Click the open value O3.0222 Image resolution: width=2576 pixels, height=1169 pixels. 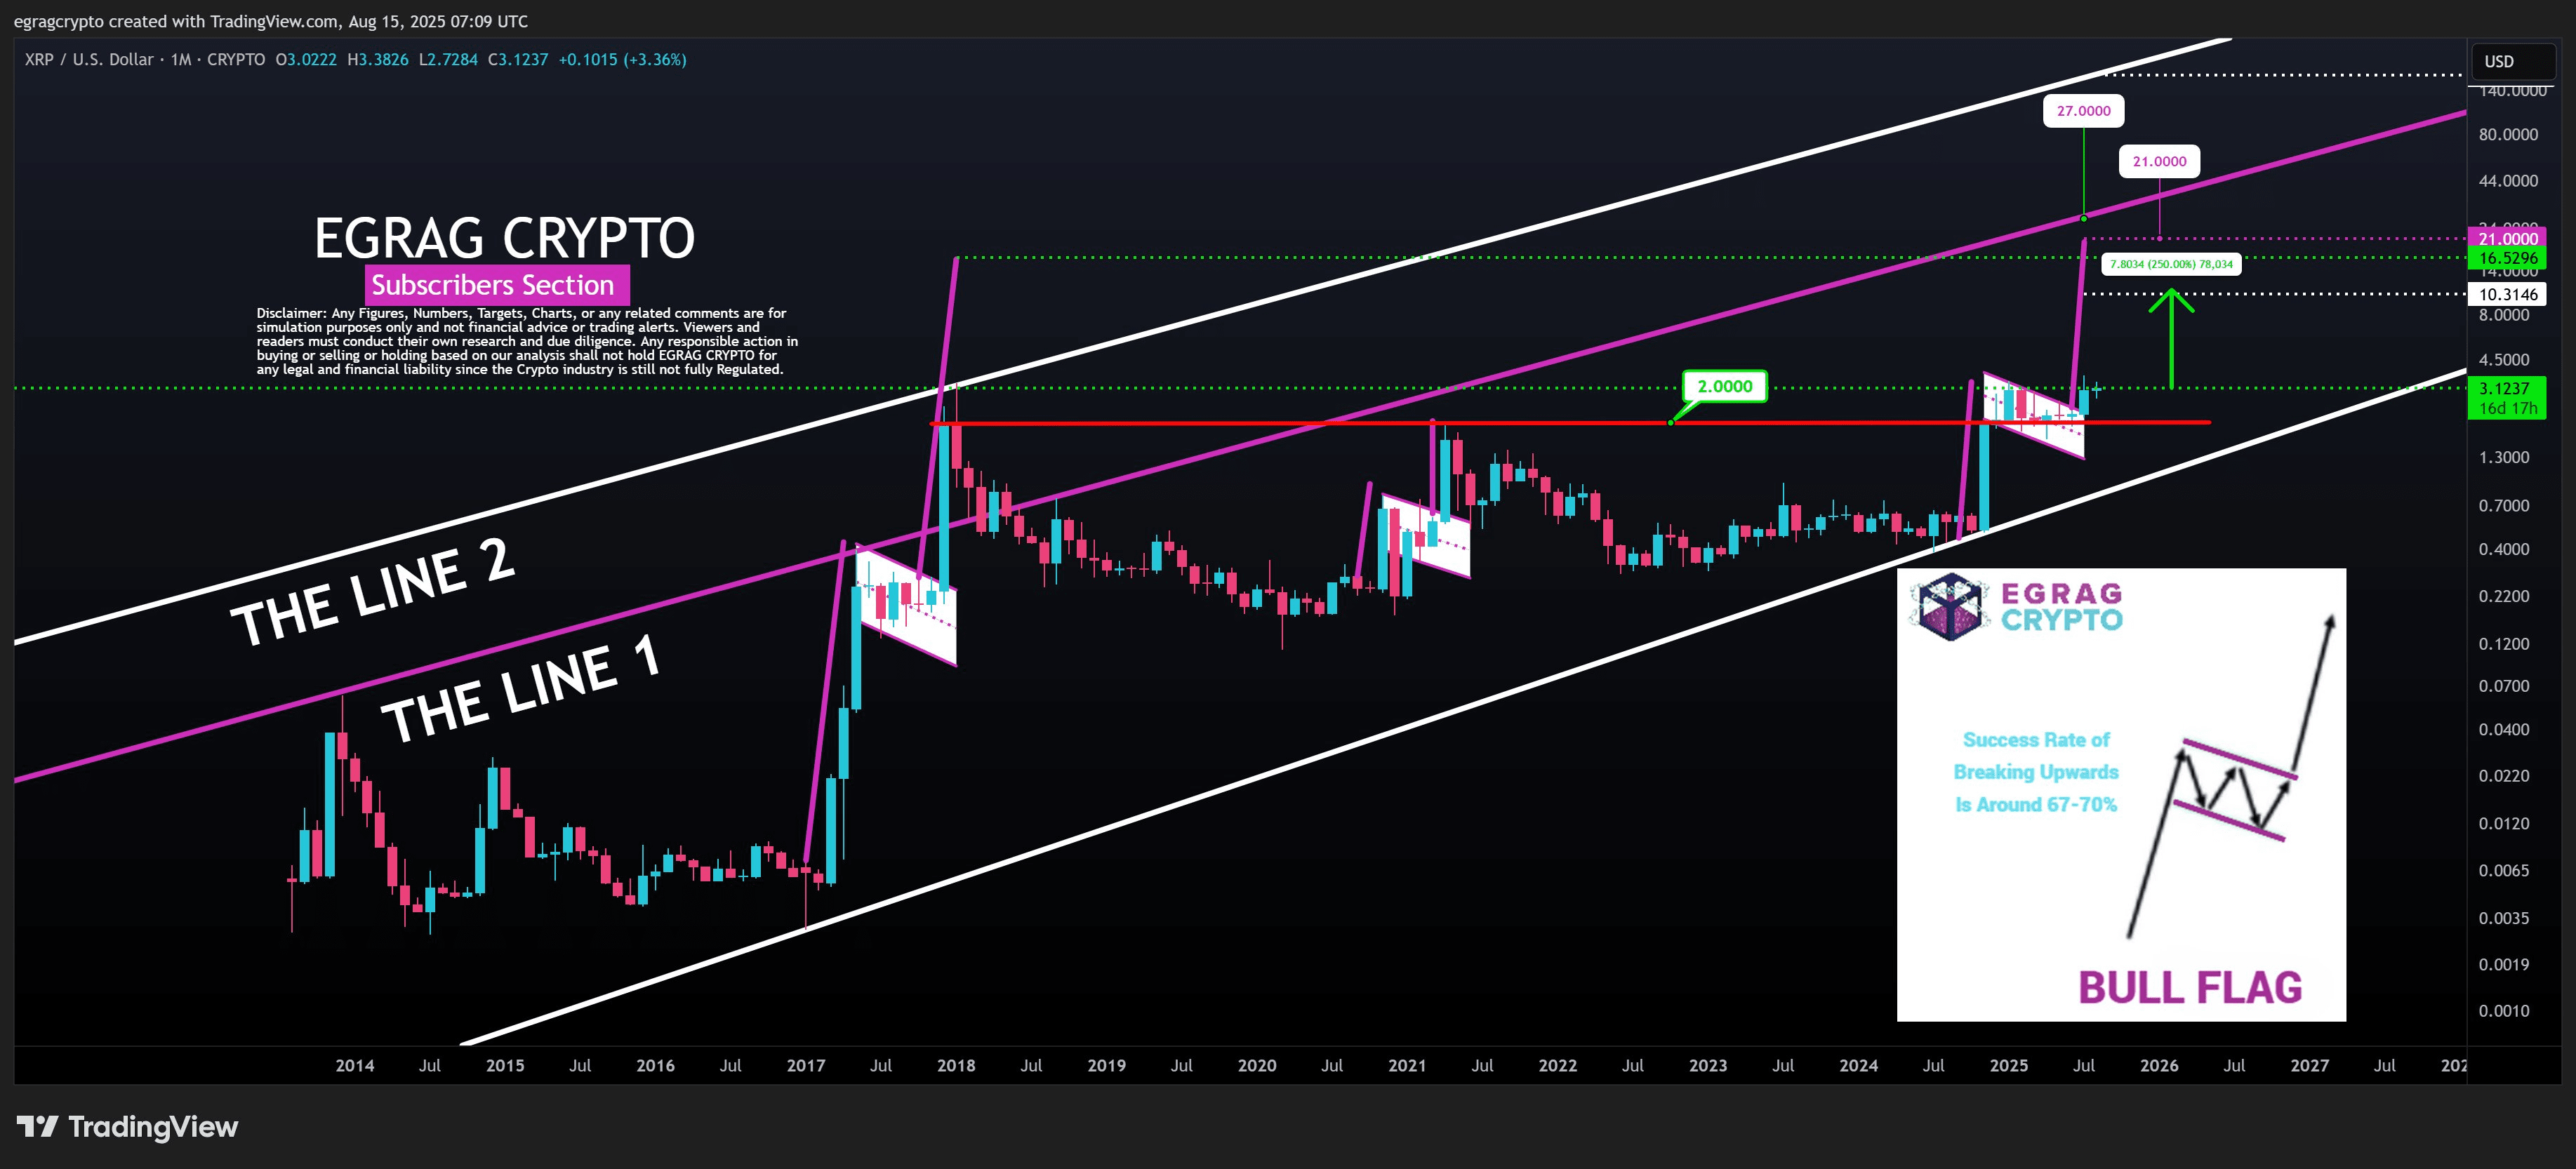(x=306, y=60)
